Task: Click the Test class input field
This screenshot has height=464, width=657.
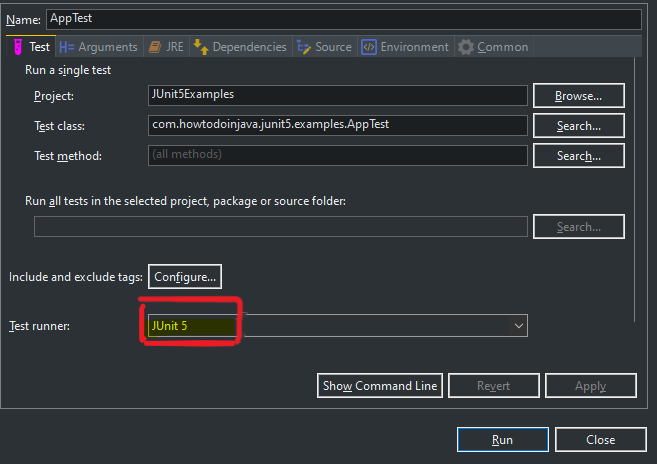Action: pyautogui.click(x=338, y=125)
